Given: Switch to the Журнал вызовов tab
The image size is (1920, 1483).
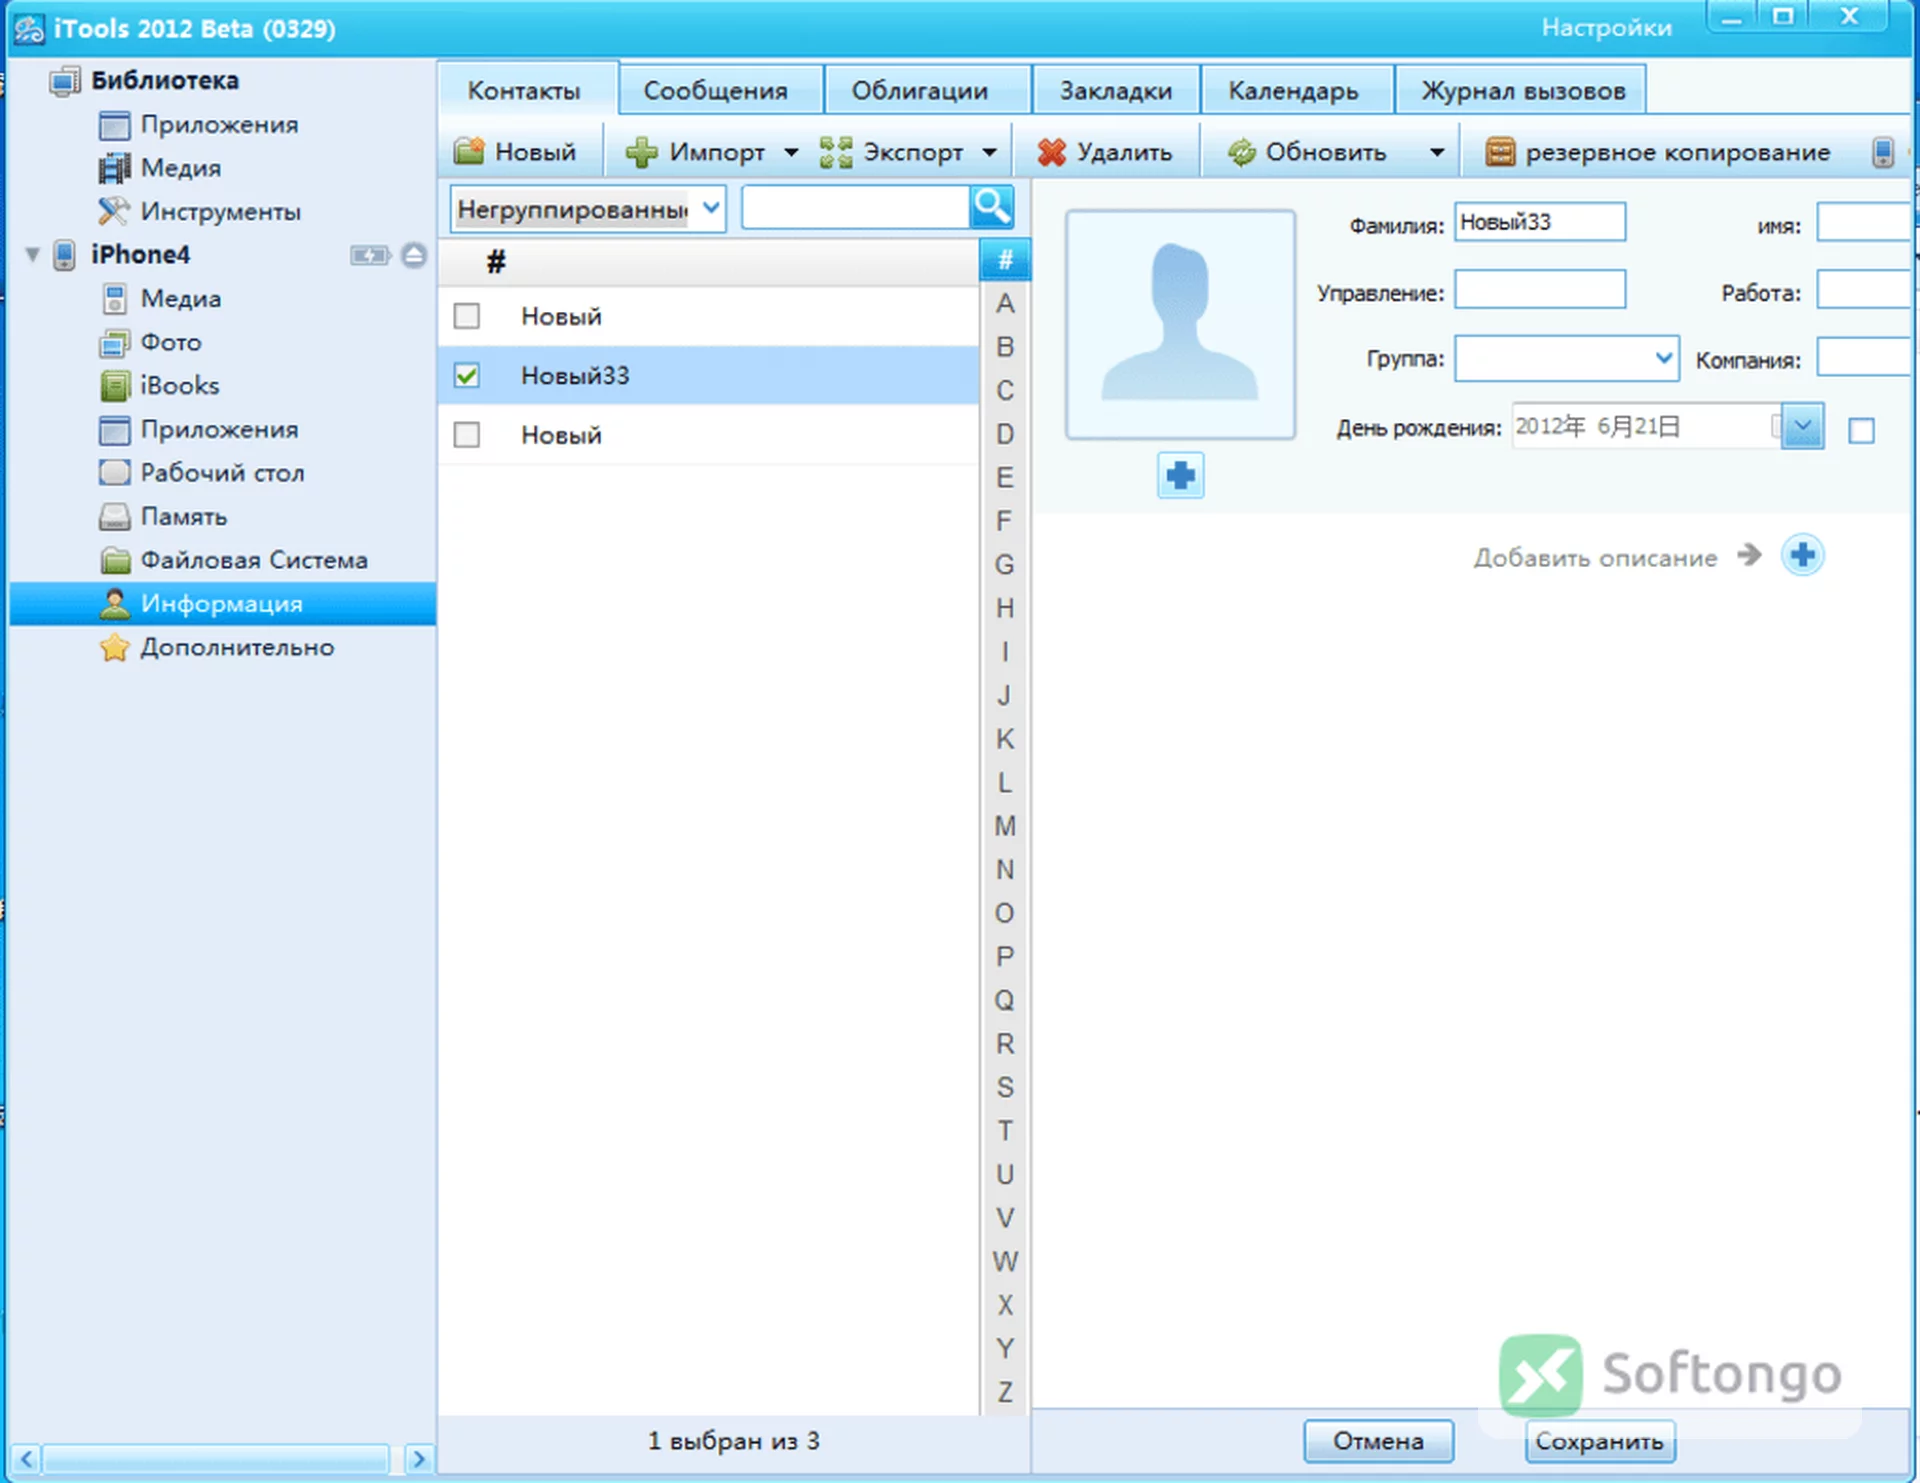Looking at the screenshot, I should click(x=1523, y=90).
